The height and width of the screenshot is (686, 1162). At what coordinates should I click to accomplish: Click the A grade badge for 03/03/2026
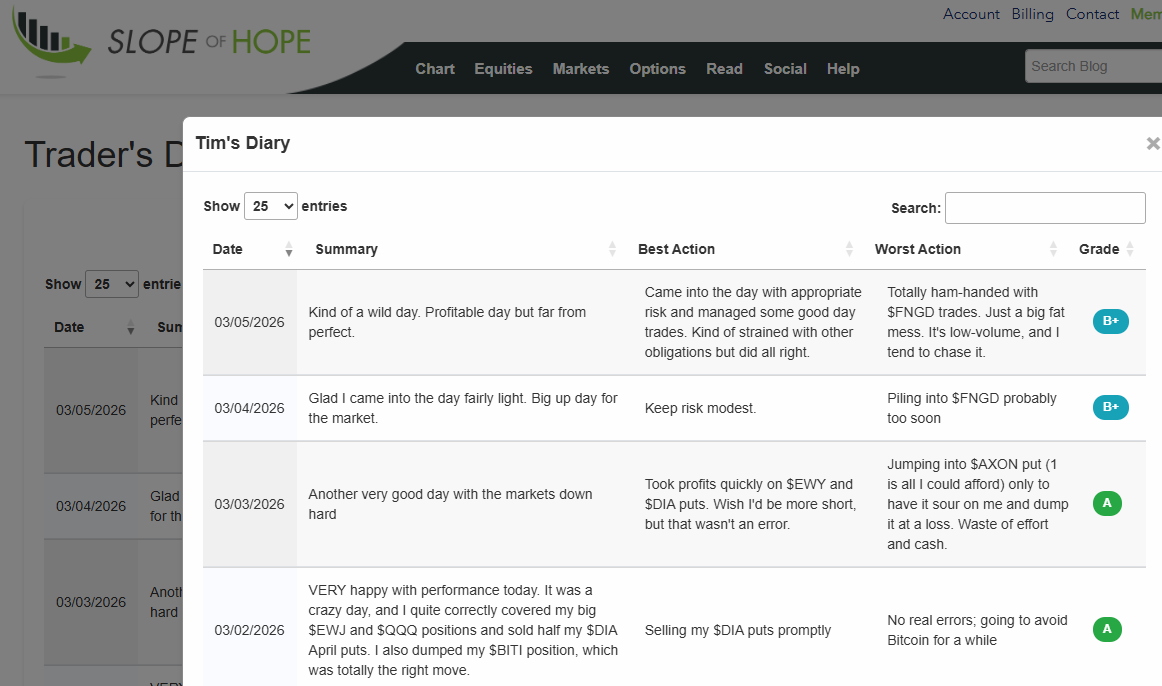tap(1106, 504)
